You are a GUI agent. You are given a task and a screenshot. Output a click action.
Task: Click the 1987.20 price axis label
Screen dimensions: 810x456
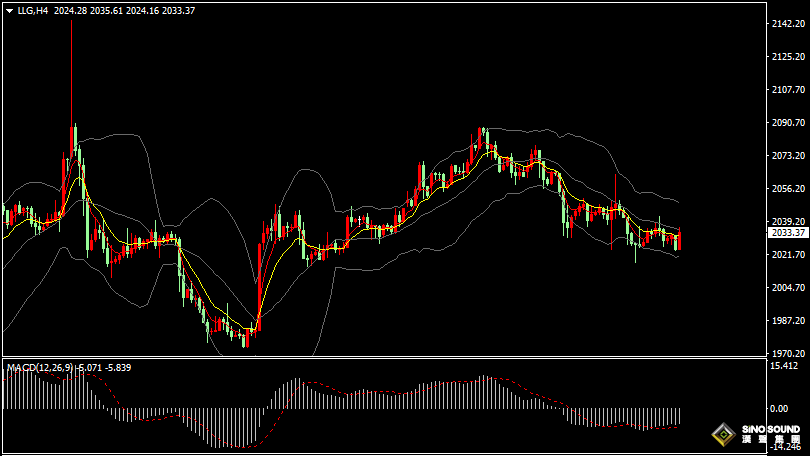click(788, 321)
